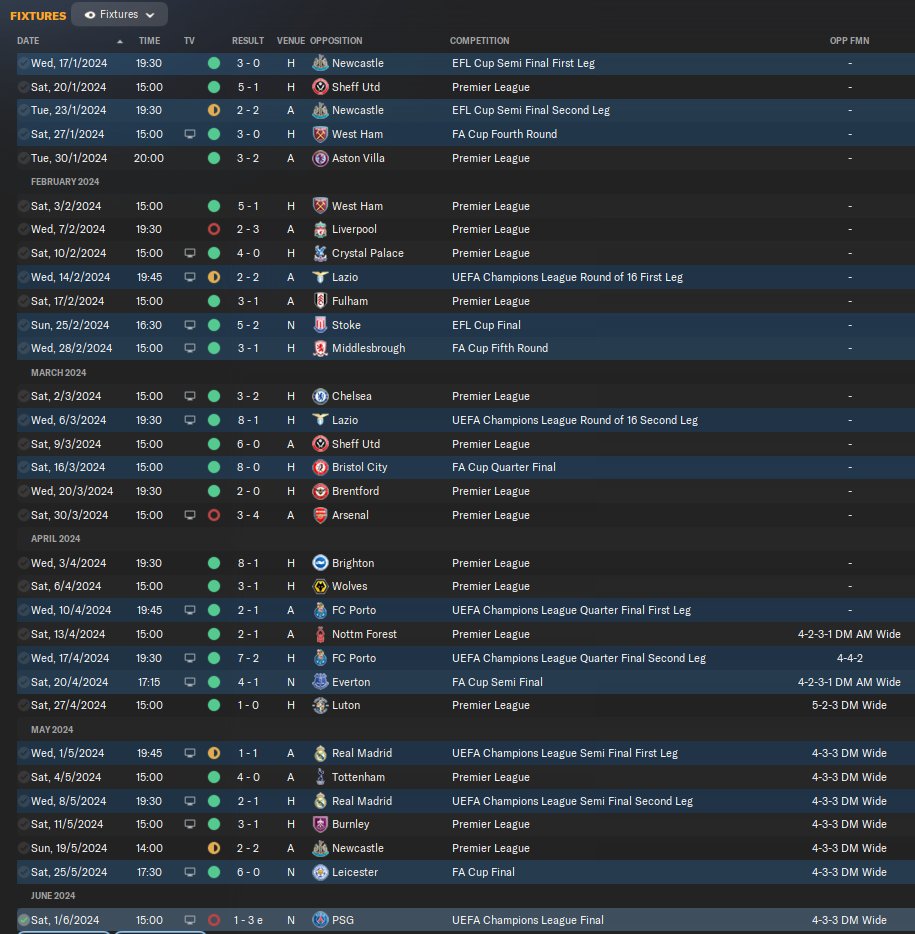Open the 8 - 1 result against Lazio
Viewport: 915px width, 934px height.
(248, 420)
